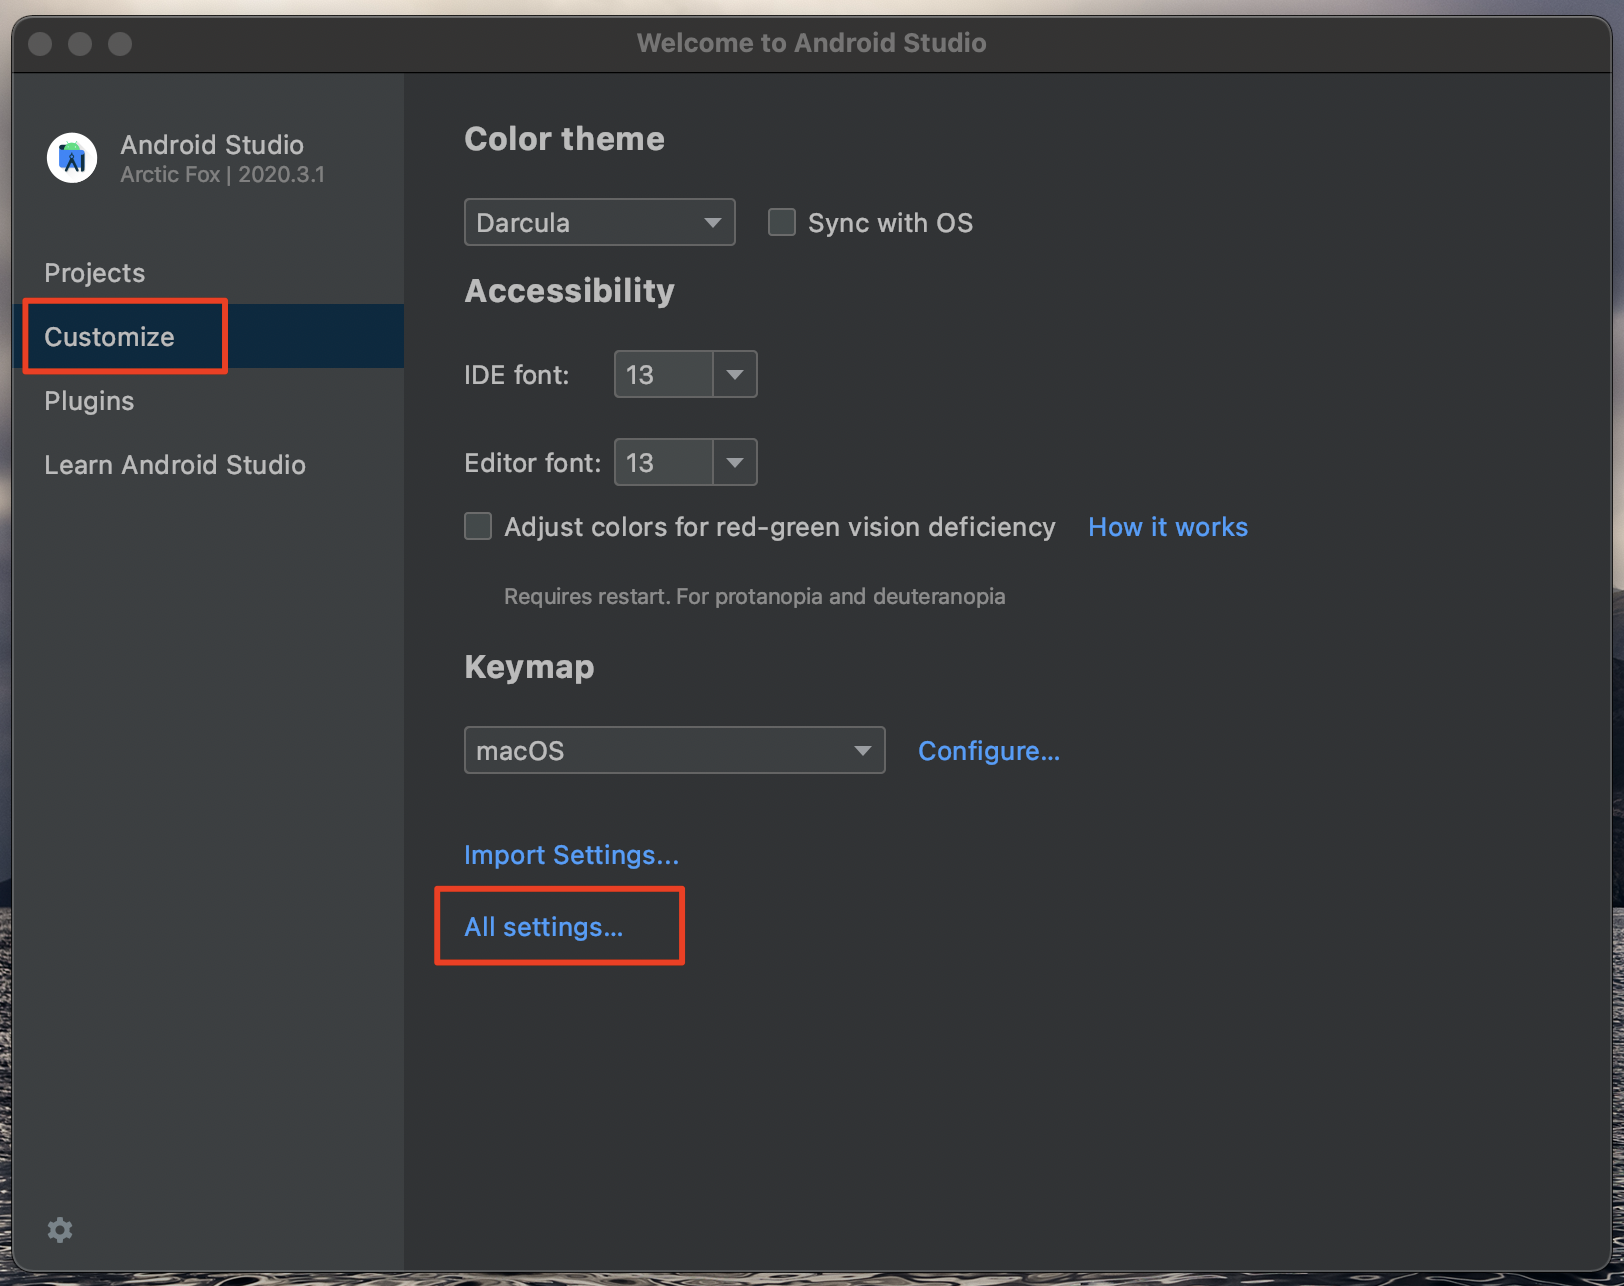Screen dimensions: 1624x1286
Task: Click the Color theme heading
Action: [564, 139]
